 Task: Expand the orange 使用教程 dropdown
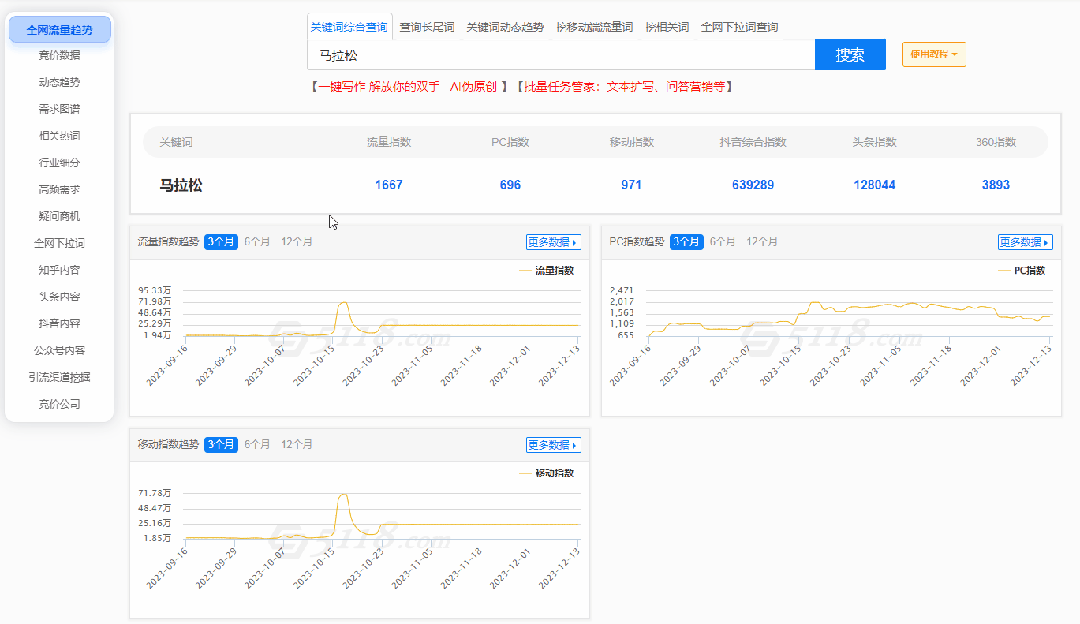pos(933,54)
